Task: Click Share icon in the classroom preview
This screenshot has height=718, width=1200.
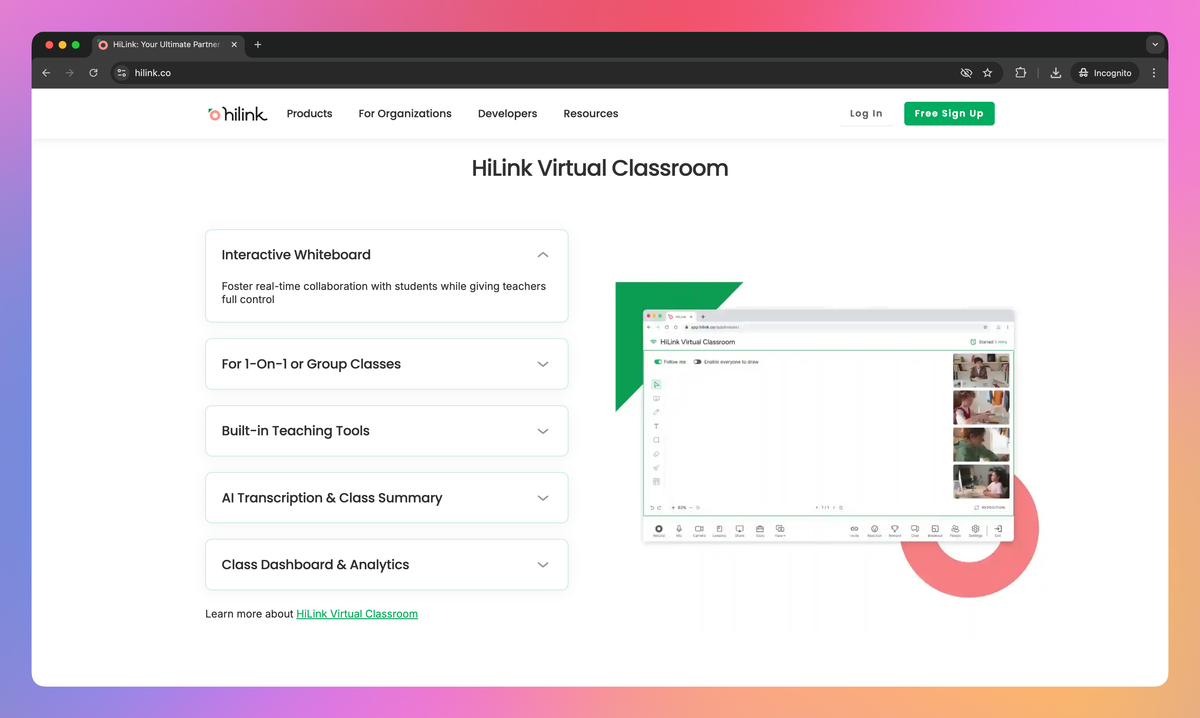Action: coord(740,530)
